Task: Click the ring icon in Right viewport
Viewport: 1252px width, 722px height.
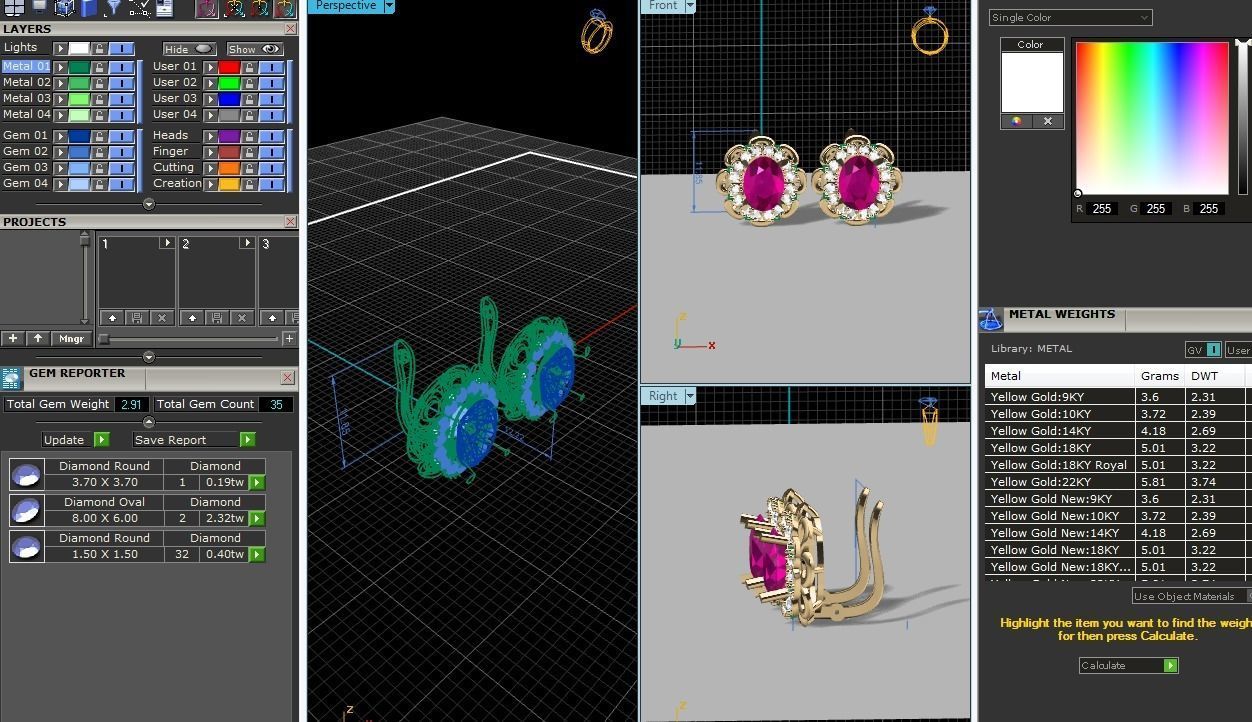Action: click(x=929, y=421)
